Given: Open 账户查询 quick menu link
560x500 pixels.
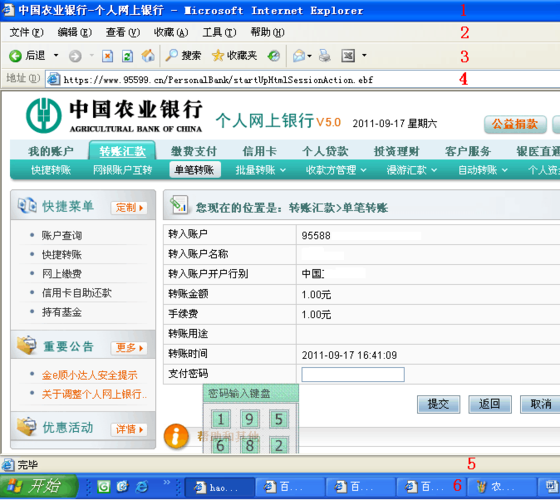Looking at the screenshot, I should point(62,235).
